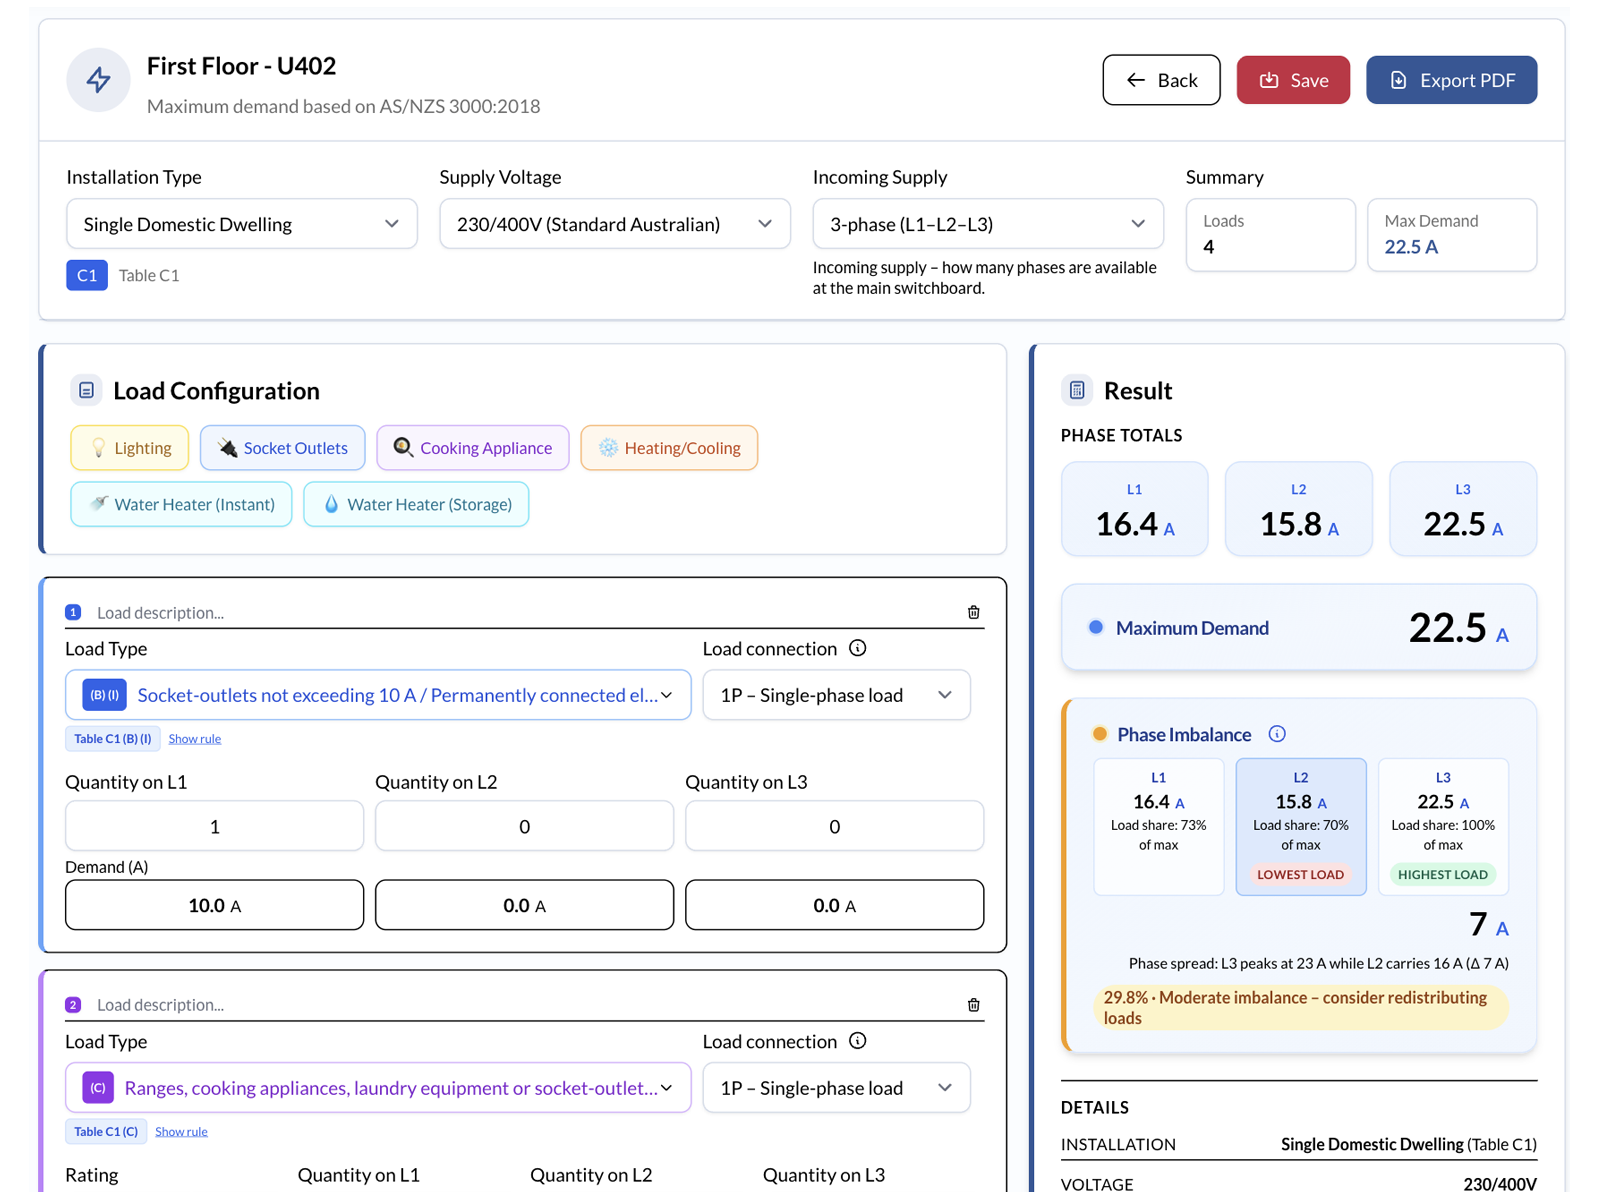
Task: Toggle the Lighting load category chip
Action: (x=129, y=448)
